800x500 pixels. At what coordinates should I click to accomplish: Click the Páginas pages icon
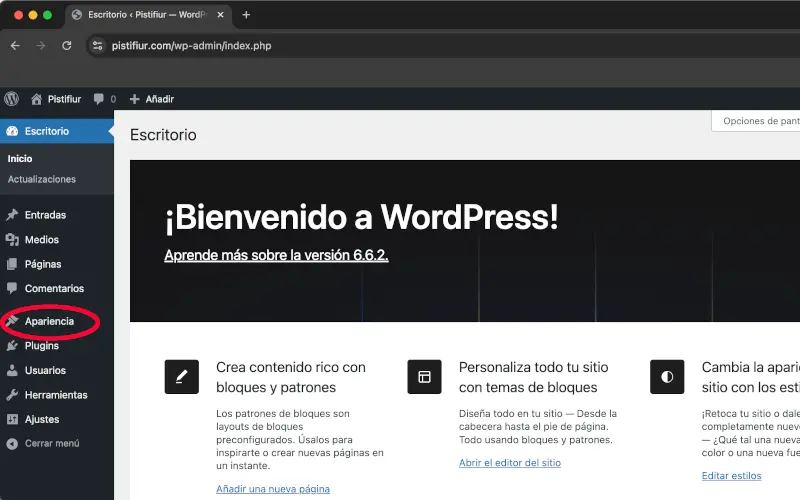(12, 264)
